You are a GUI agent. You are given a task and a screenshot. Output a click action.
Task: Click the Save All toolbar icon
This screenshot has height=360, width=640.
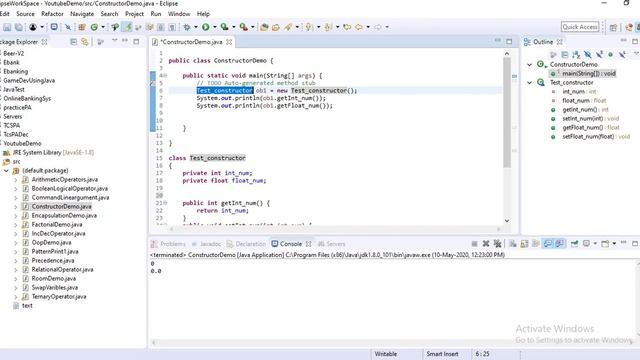pyautogui.click(x=19, y=27)
